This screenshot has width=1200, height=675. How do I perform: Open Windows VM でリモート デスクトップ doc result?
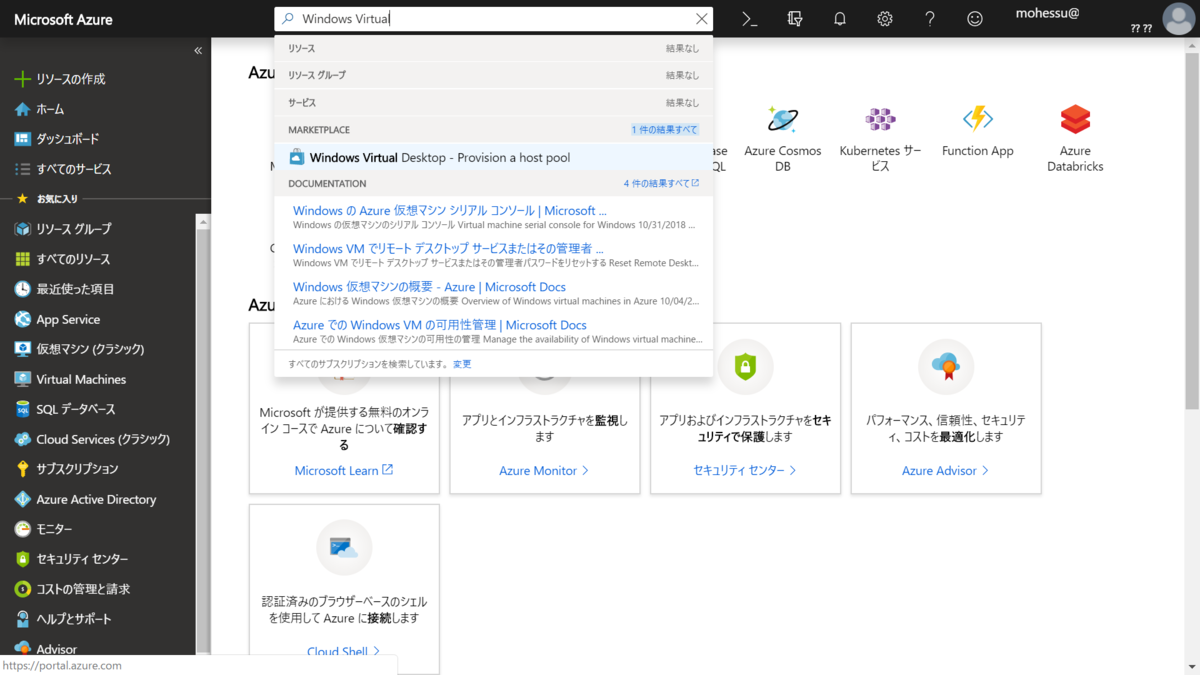tap(448, 248)
